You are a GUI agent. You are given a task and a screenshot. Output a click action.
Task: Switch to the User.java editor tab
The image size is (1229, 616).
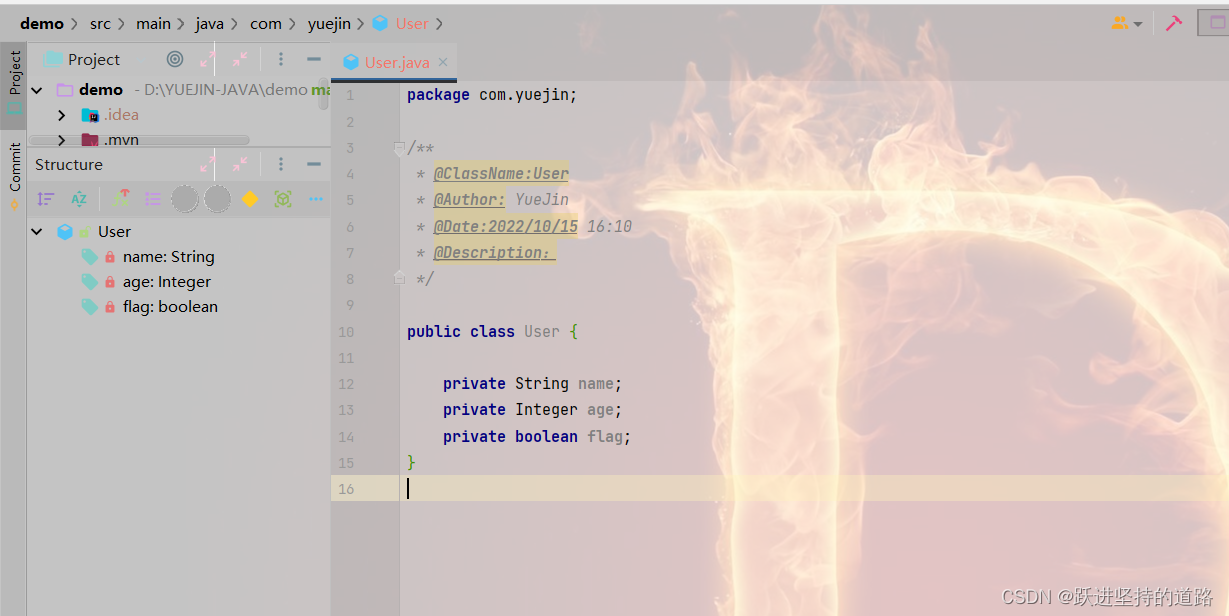[x=396, y=62]
